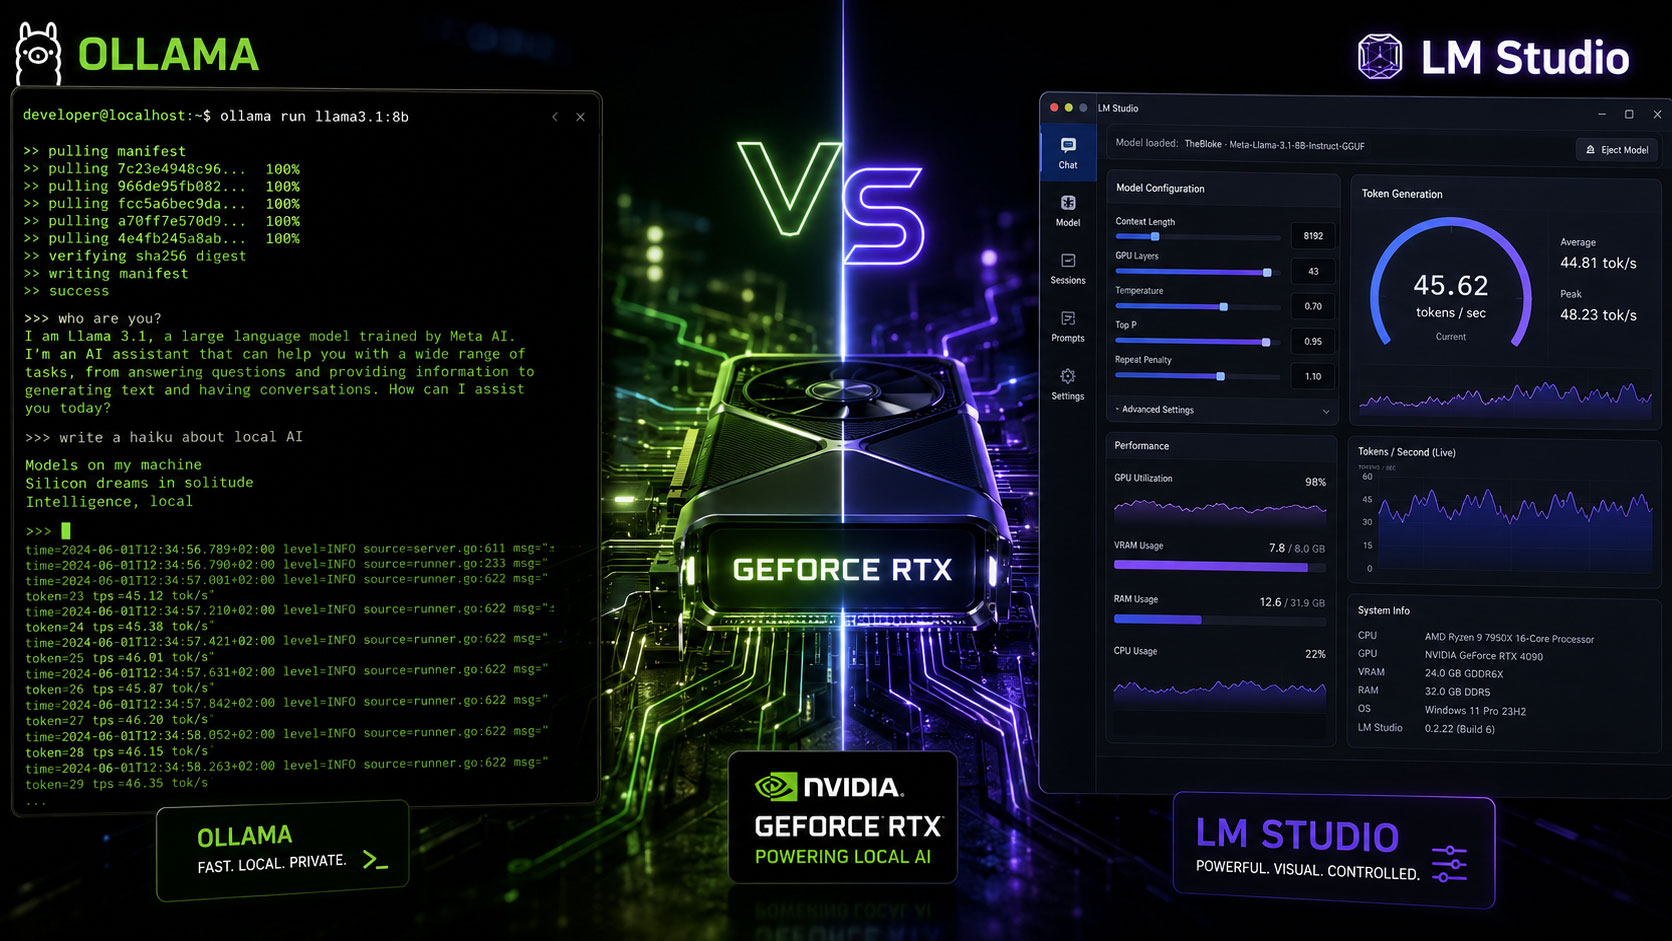1672x941 pixels.
Task: Click VRAM value '7.8 / 8.0 GB'
Action: (x=1296, y=548)
